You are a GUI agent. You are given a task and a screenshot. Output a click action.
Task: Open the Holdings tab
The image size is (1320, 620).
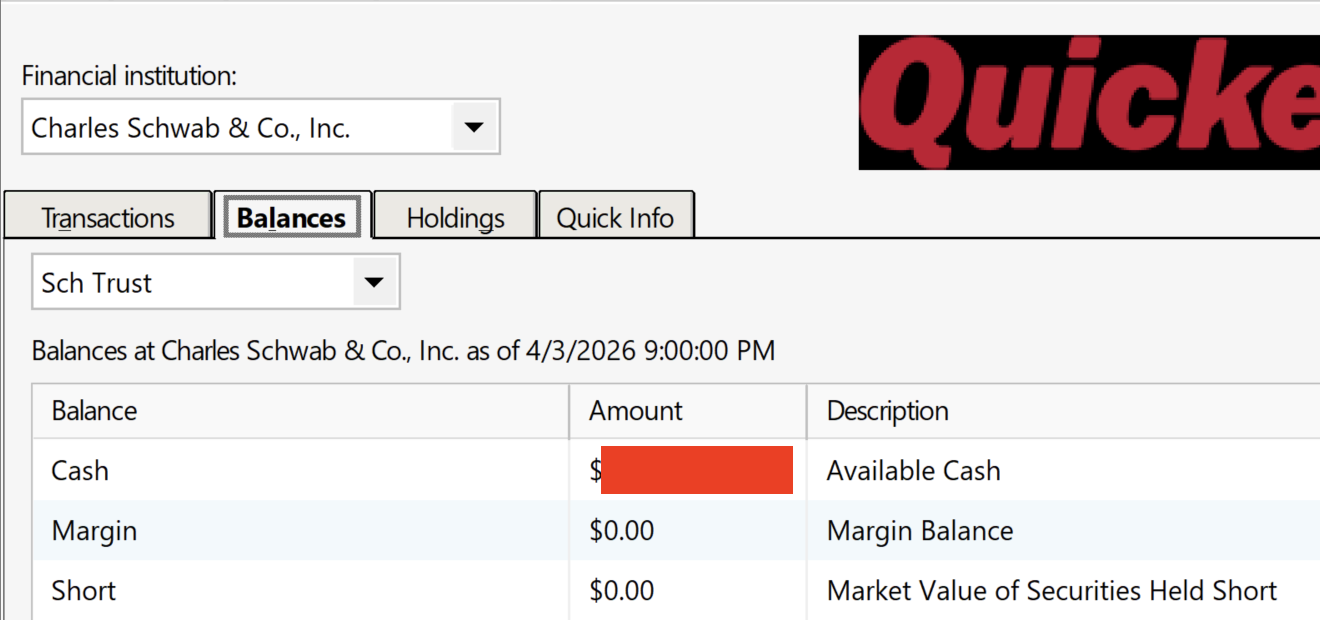point(455,218)
